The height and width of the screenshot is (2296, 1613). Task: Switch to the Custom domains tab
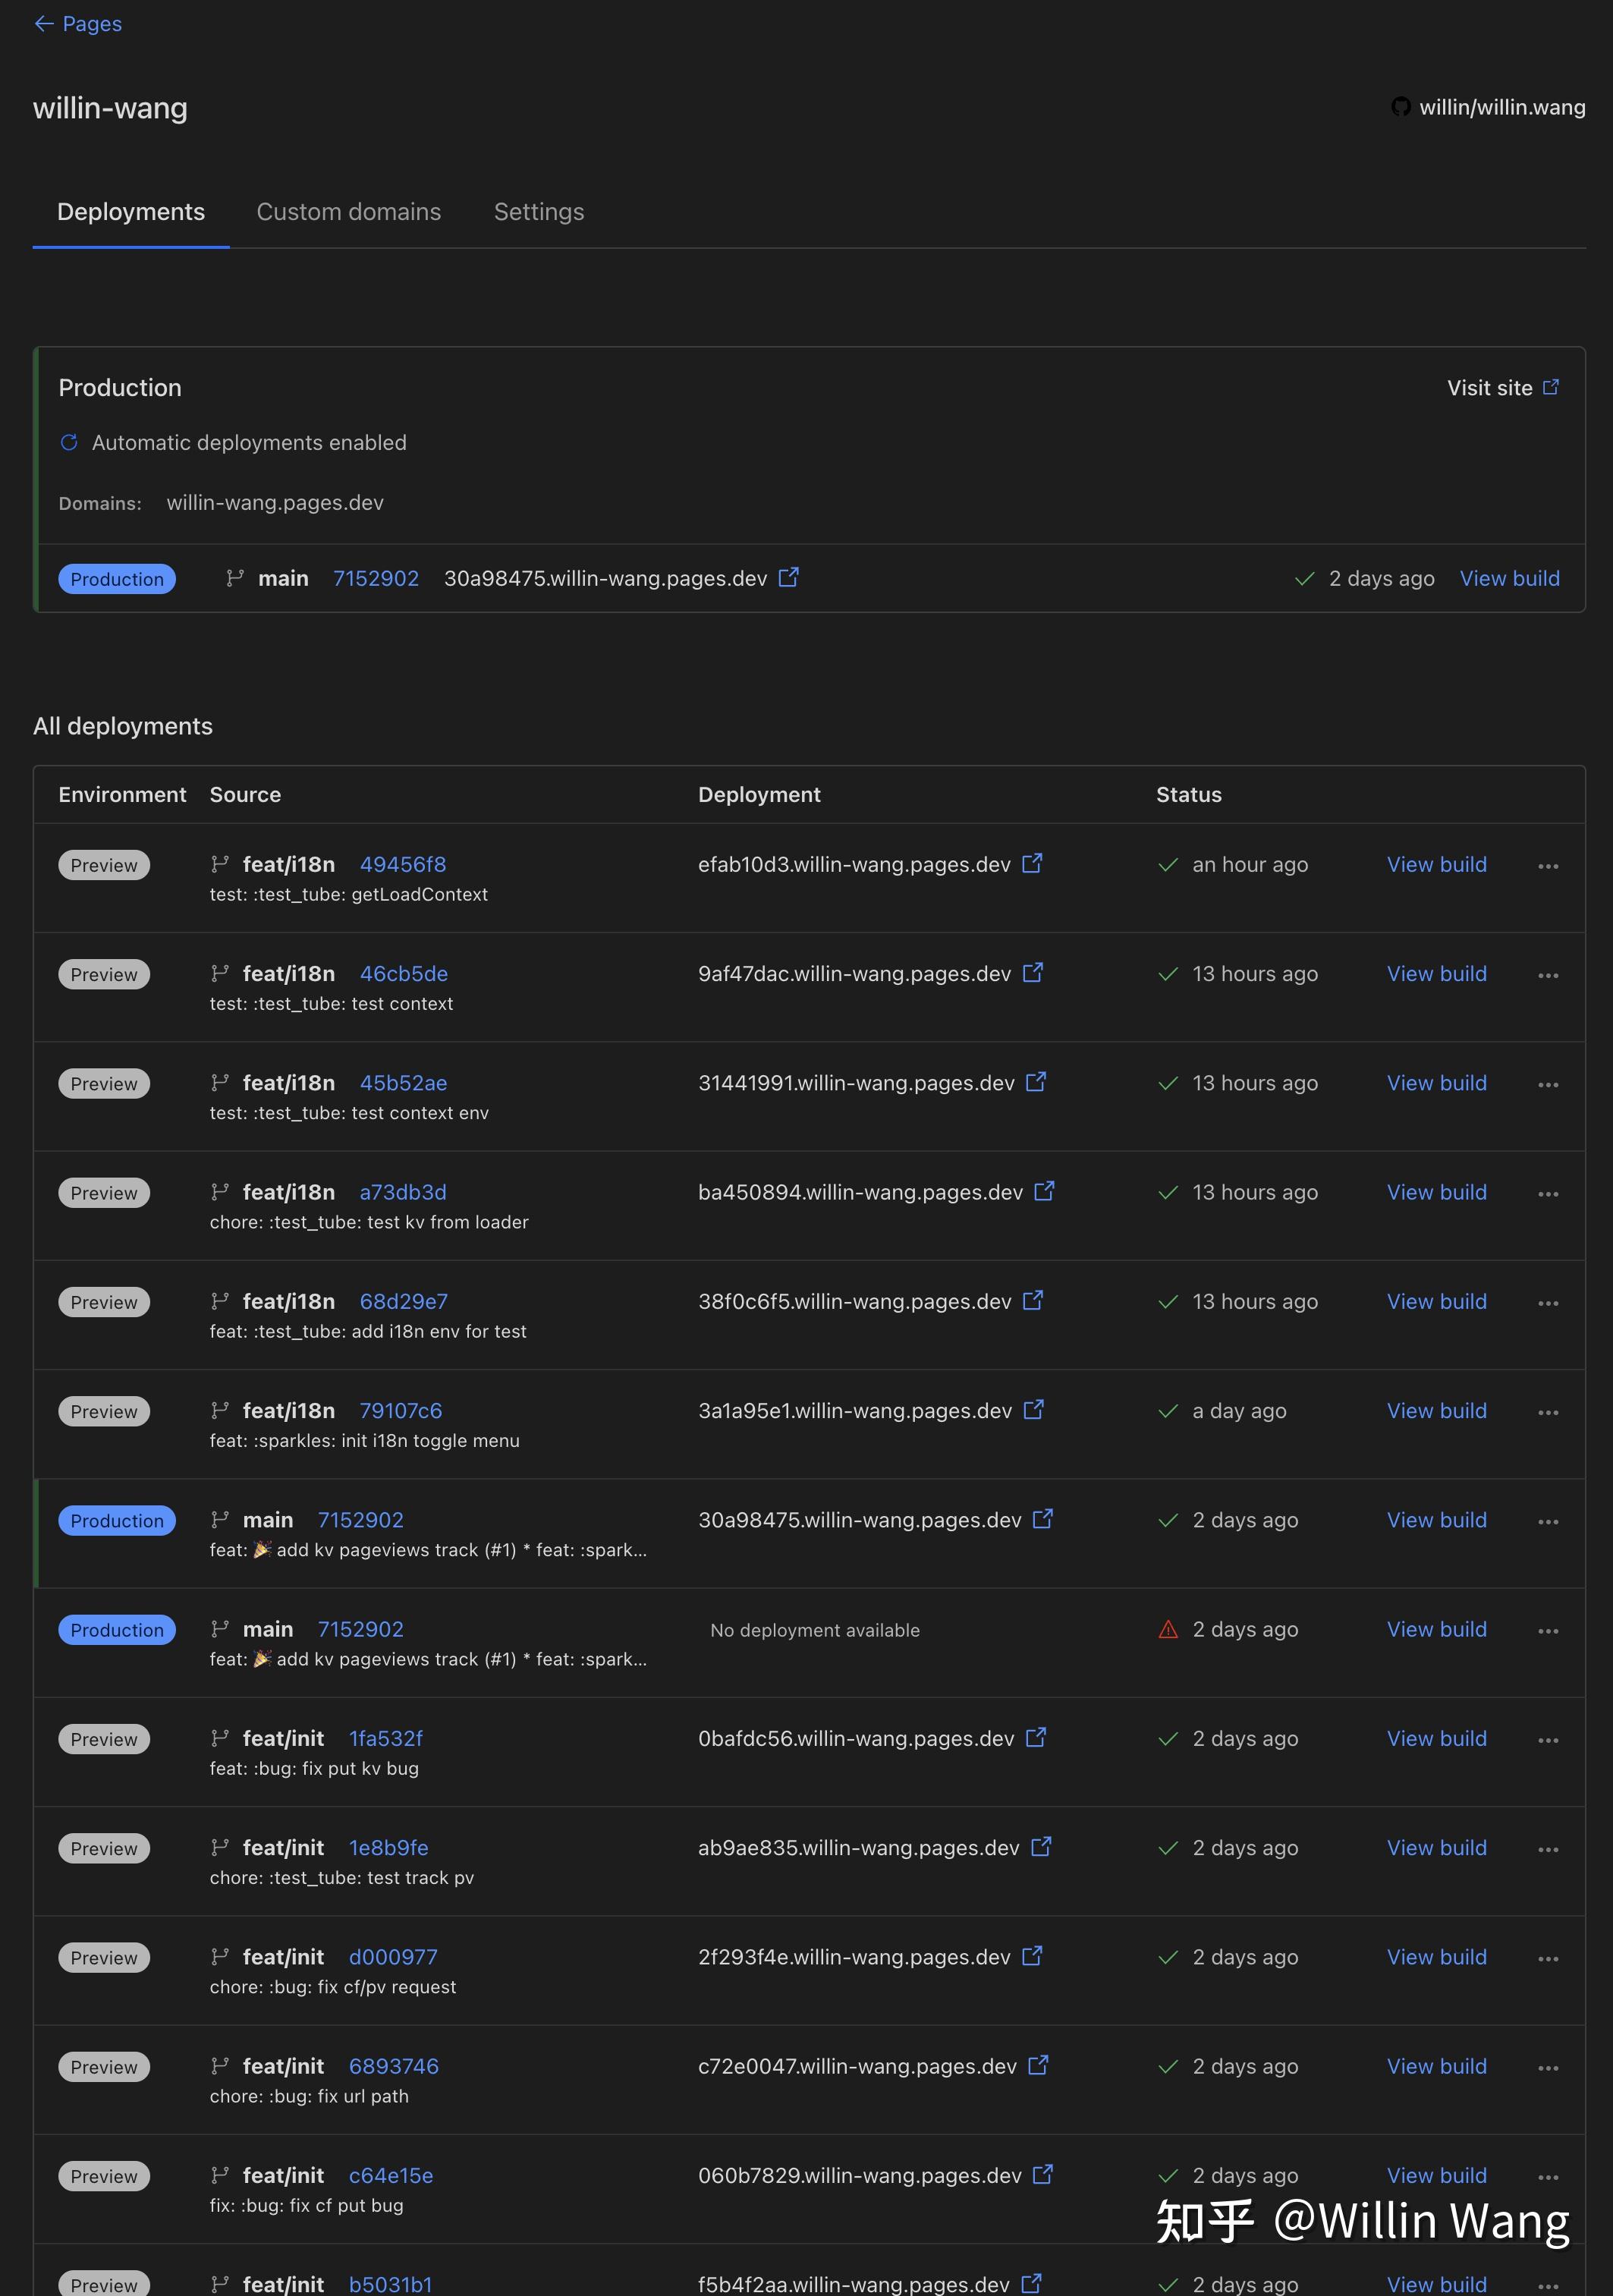[348, 212]
